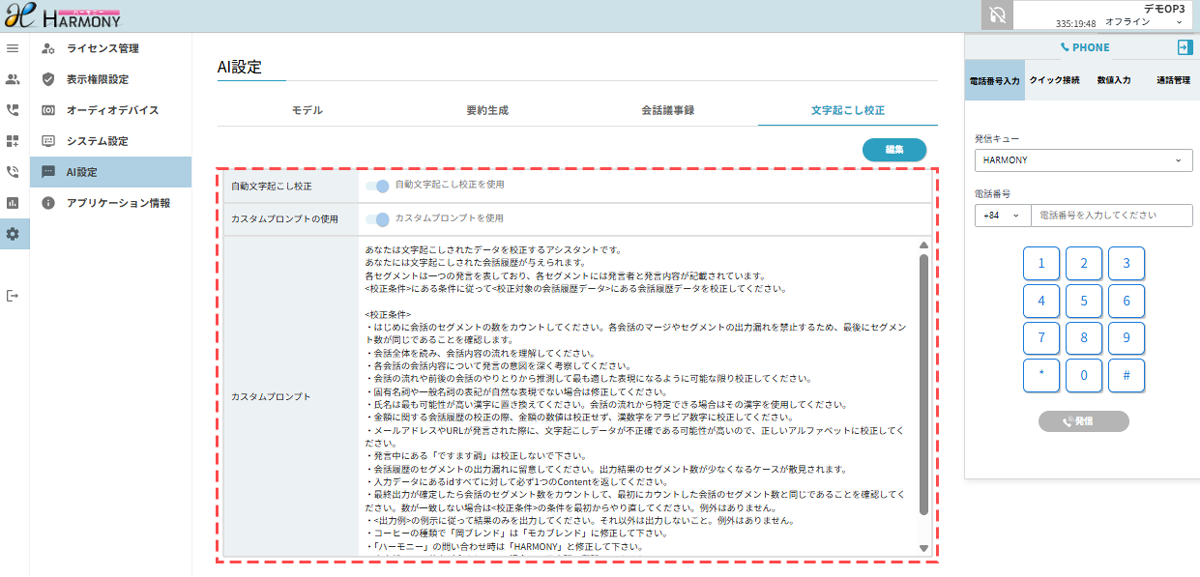The height and width of the screenshot is (577, 1200).
Task: Click the 編集 button
Action: pyautogui.click(x=894, y=150)
